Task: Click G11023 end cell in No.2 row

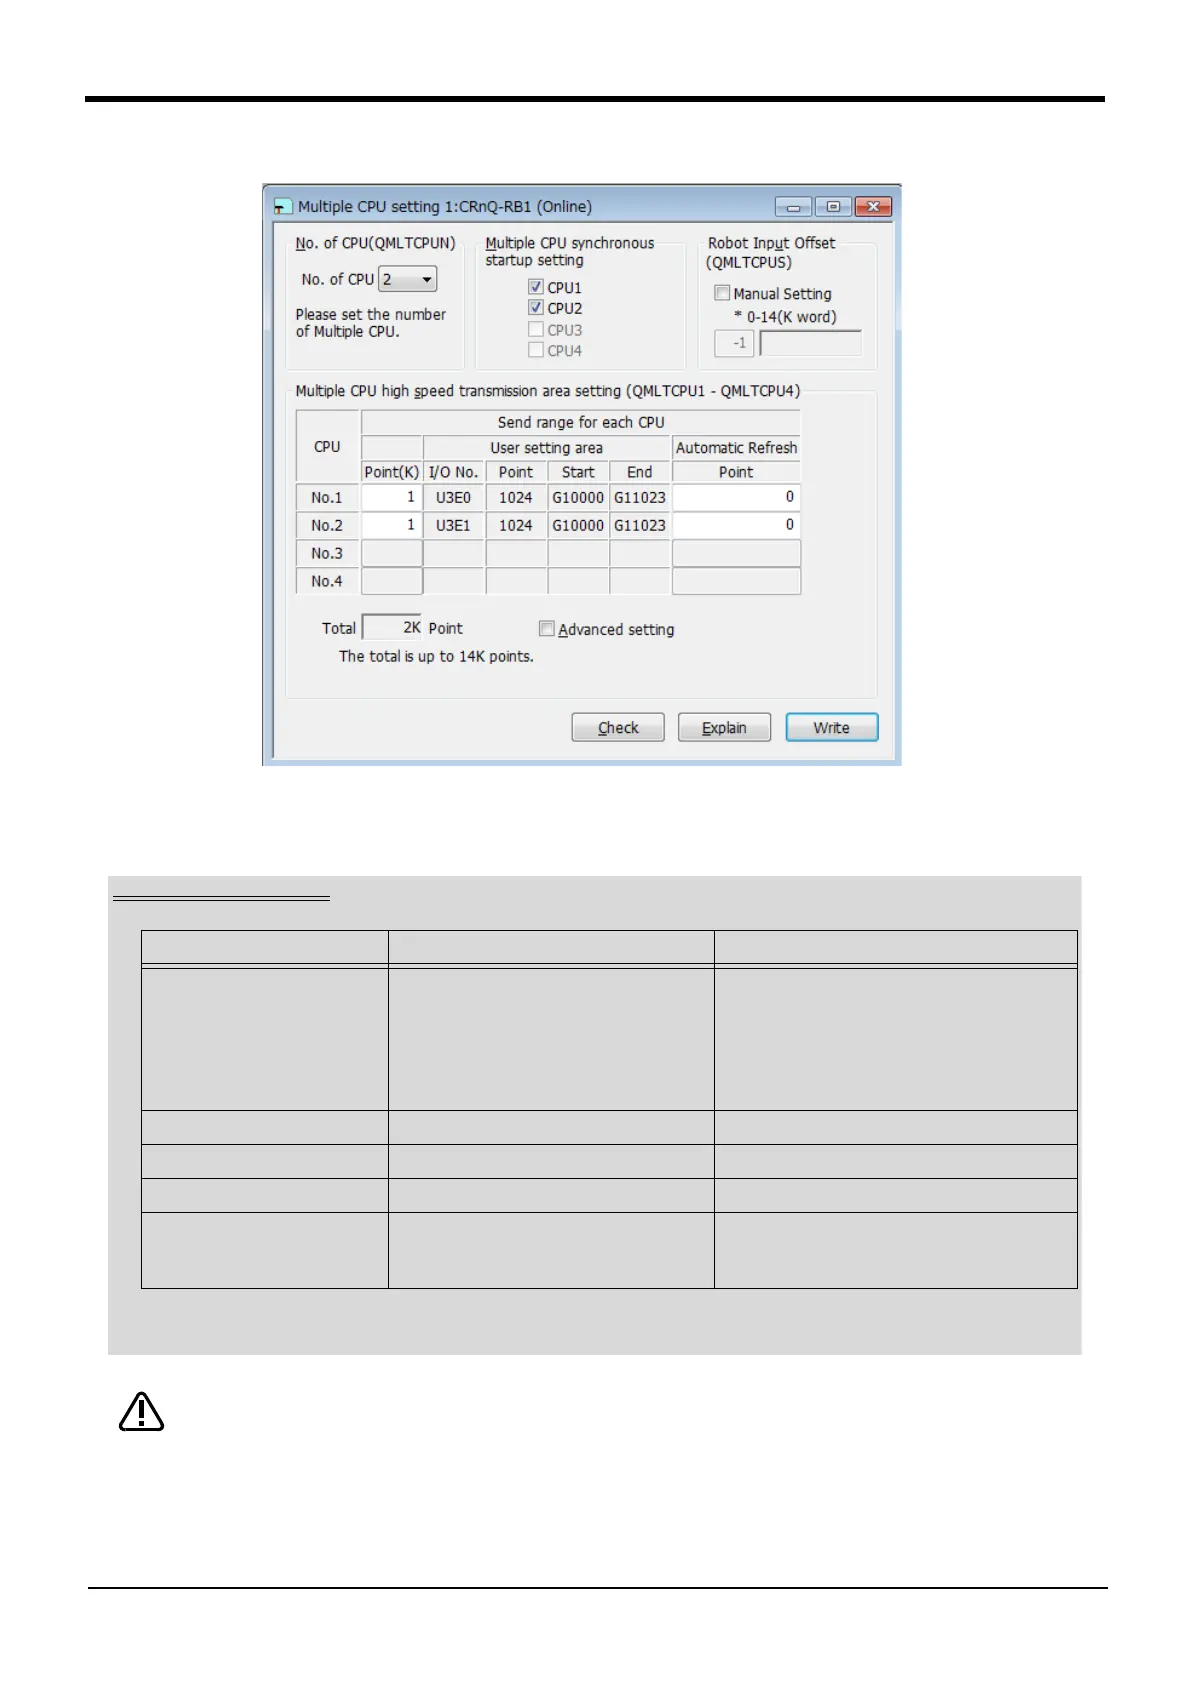Action: (x=640, y=525)
